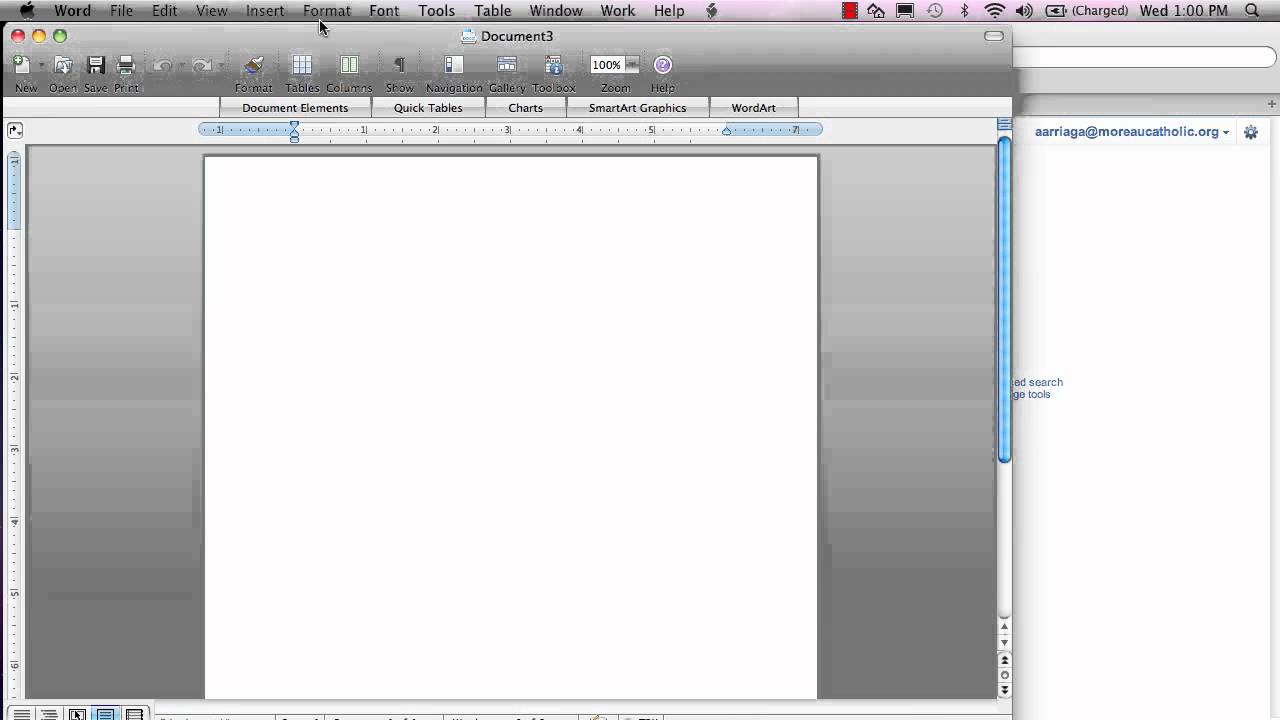Click the first-line indent marker on ruler
Screen dimensions: 1280x720
(x=294, y=125)
